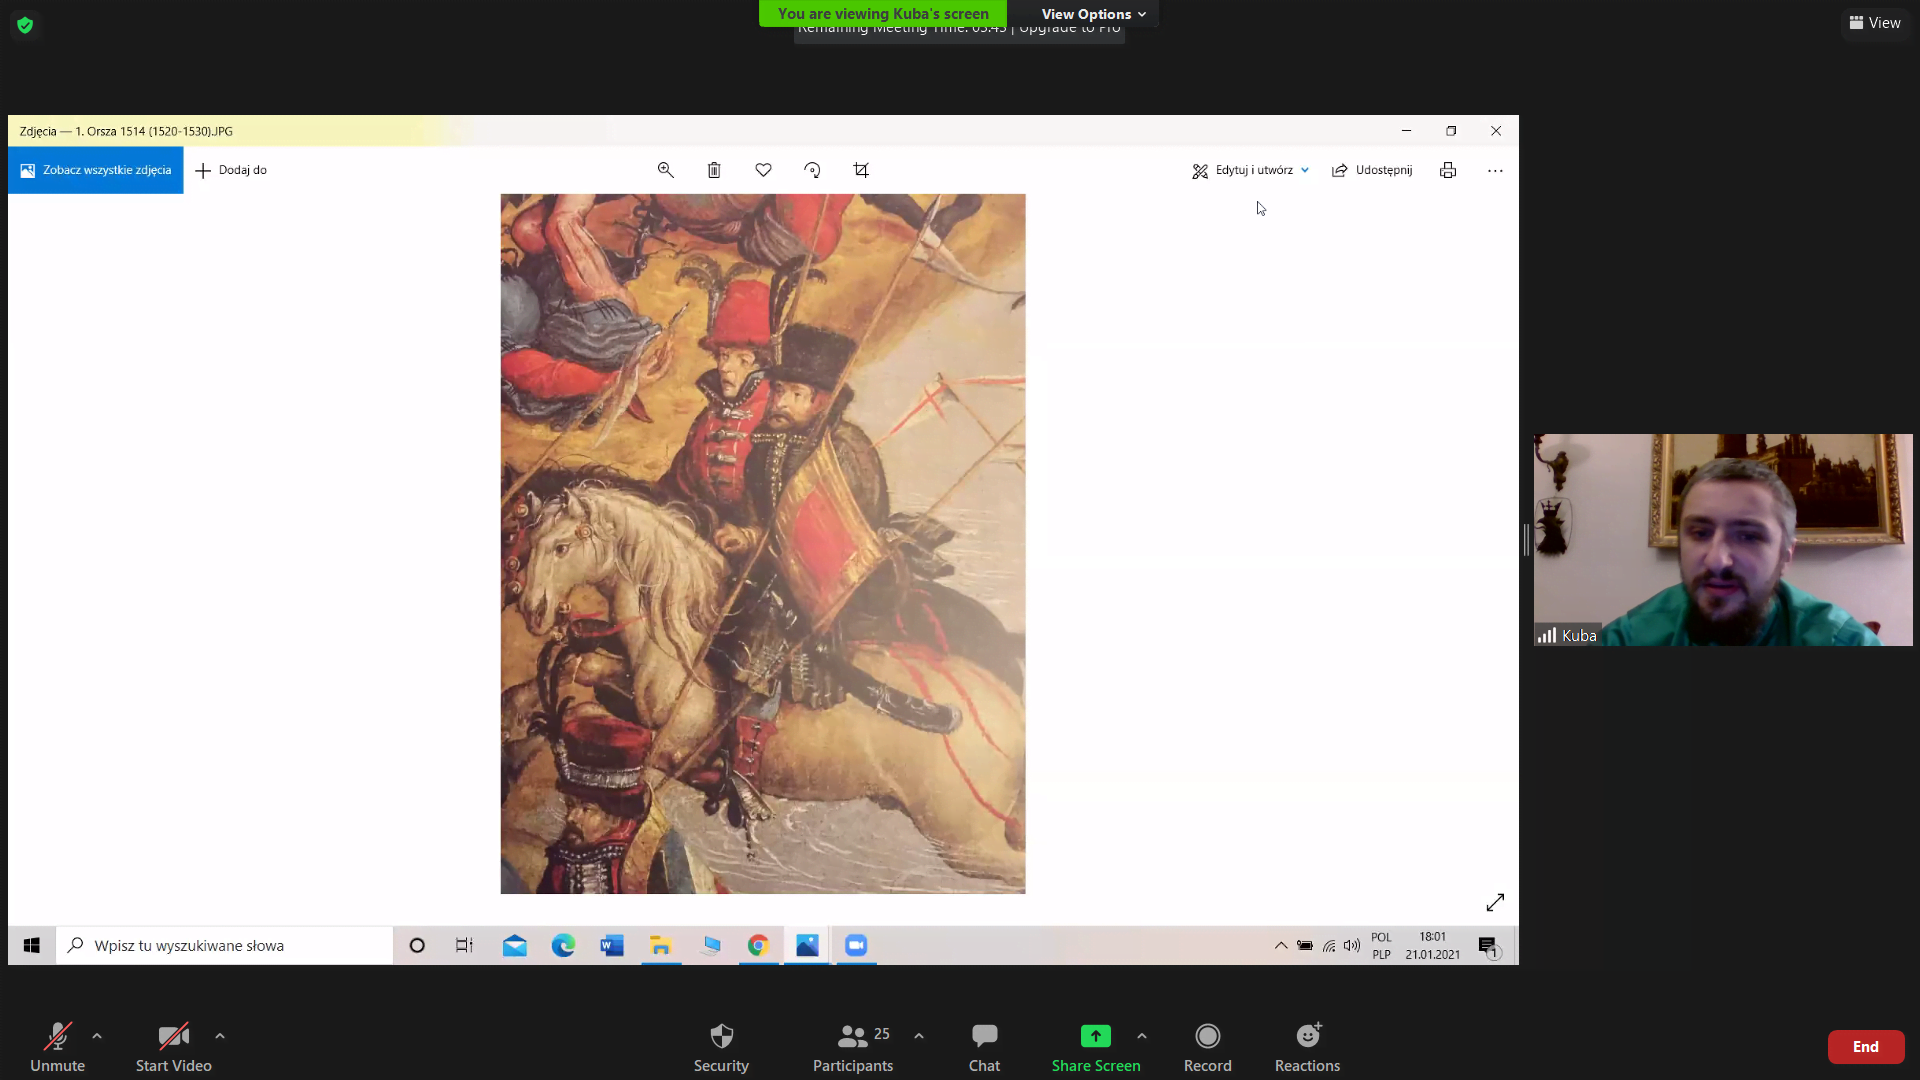Expand audio options arrow next to Unmute
The height and width of the screenshot is (1080, 1920).
pyautogui.click(x=97, y=1036)
